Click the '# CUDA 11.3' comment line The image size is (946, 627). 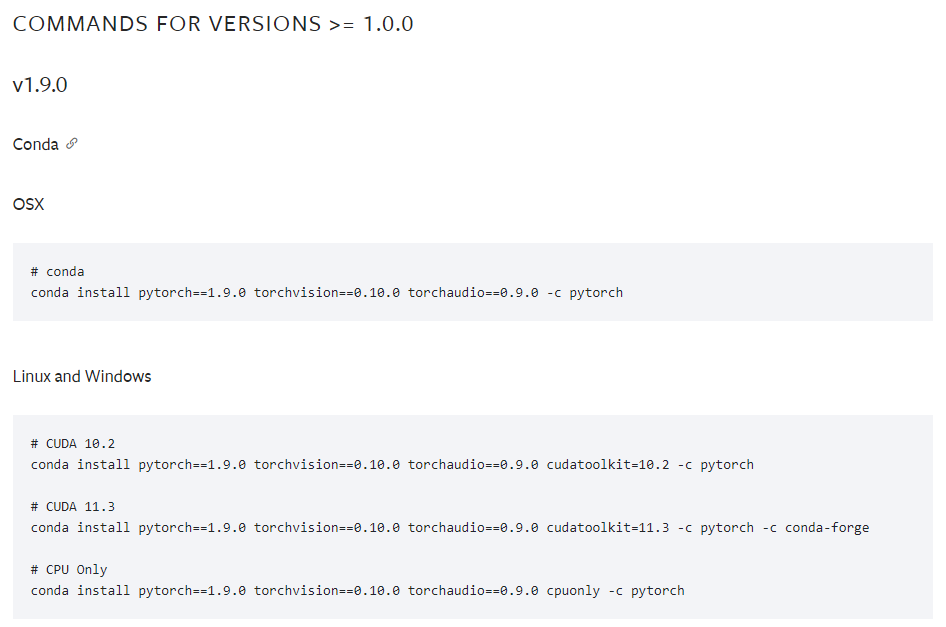tap(73, 506)
